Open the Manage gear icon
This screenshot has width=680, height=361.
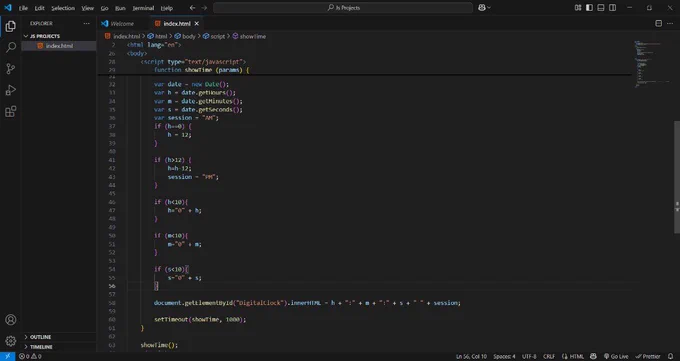click(10, 341)
